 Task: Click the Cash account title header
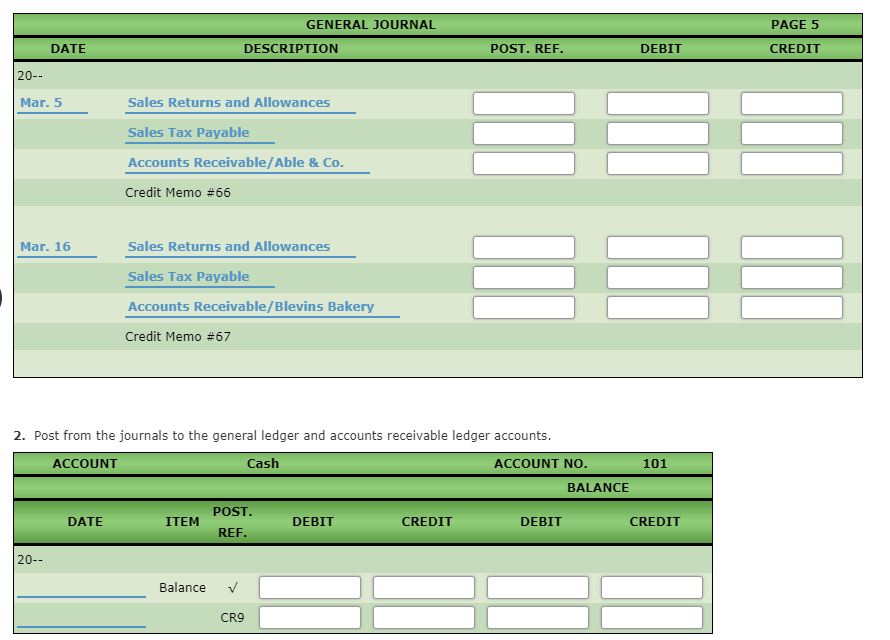click(x=264, y=463)
